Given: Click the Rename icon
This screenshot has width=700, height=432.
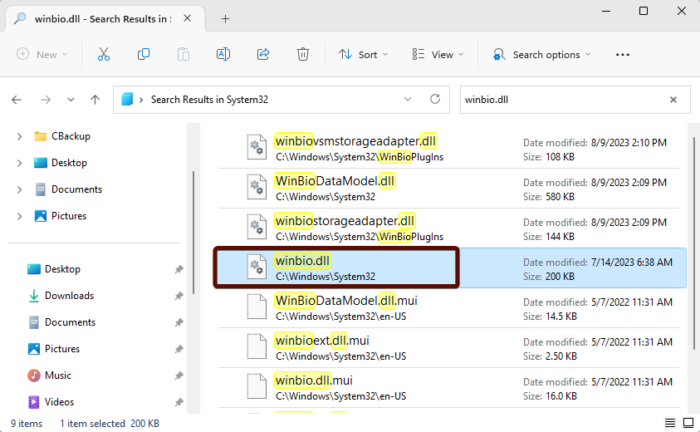Looking at the screenshot, I should tap(224, 55).
